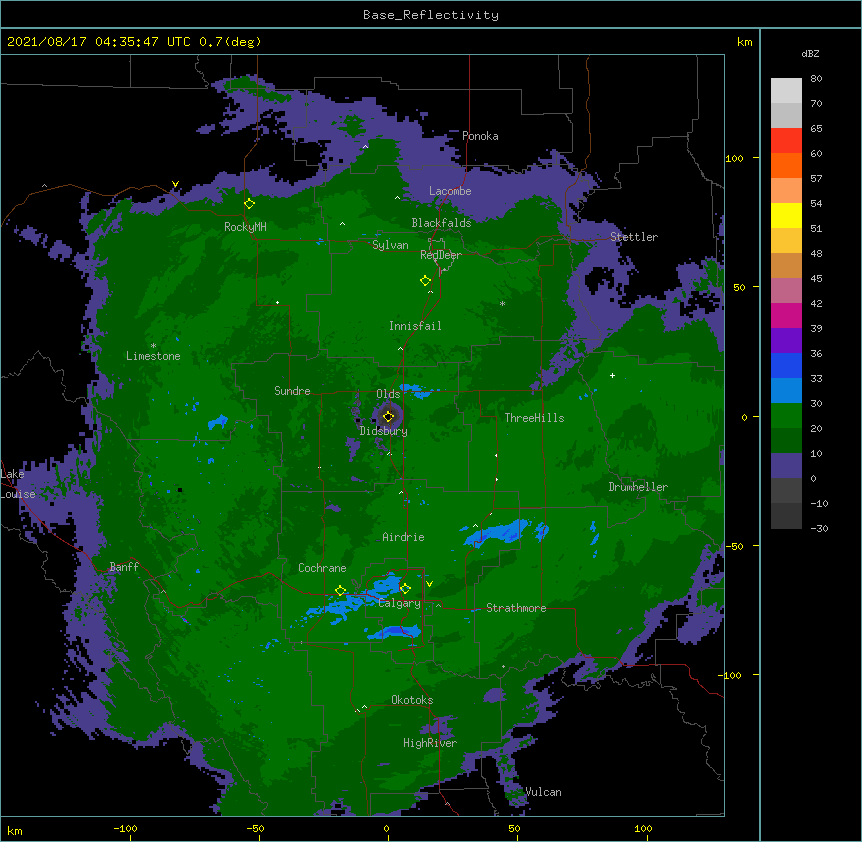Click the asterisk marker above Limestone
Image resolution: width=862 pixels, height=842 pixels.
[x=153, y=346]
